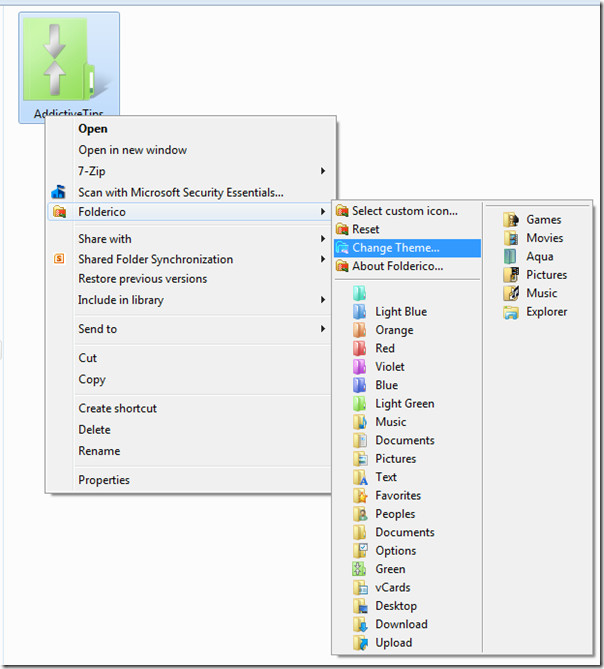Open About Folderico... entry
The height and width of the screenshot is (669, 604).
pos(407,266)
